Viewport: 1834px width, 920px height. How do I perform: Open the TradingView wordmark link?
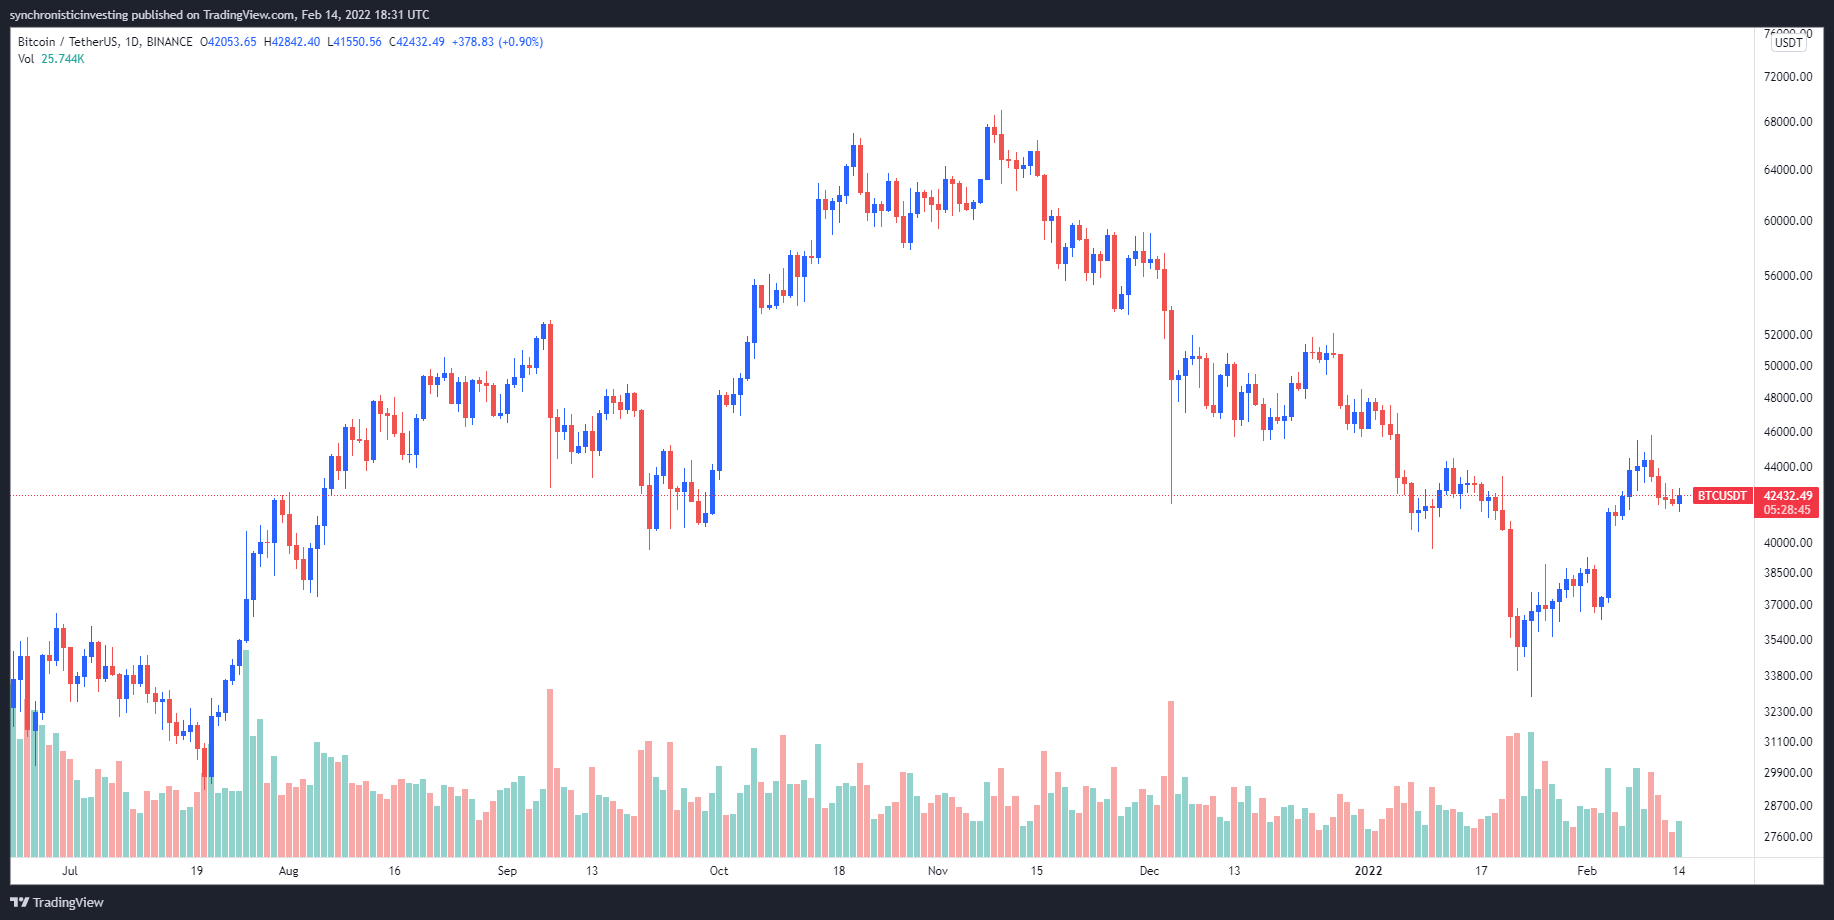(68, 902)
